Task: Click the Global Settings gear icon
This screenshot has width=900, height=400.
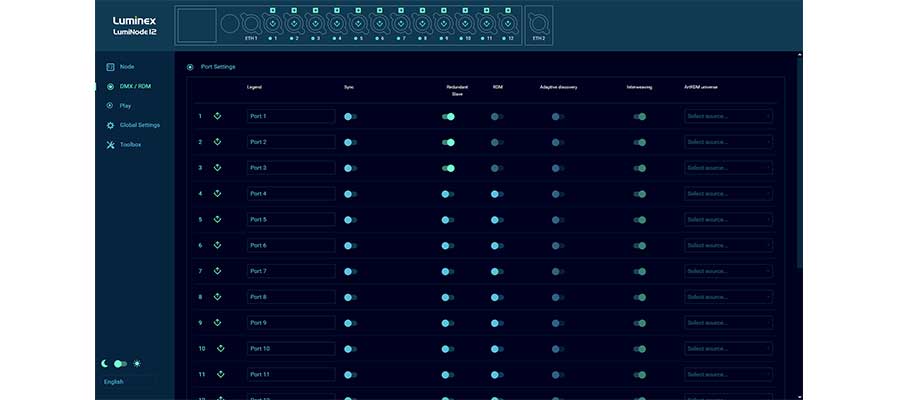Action: click(x=110, y=125)
